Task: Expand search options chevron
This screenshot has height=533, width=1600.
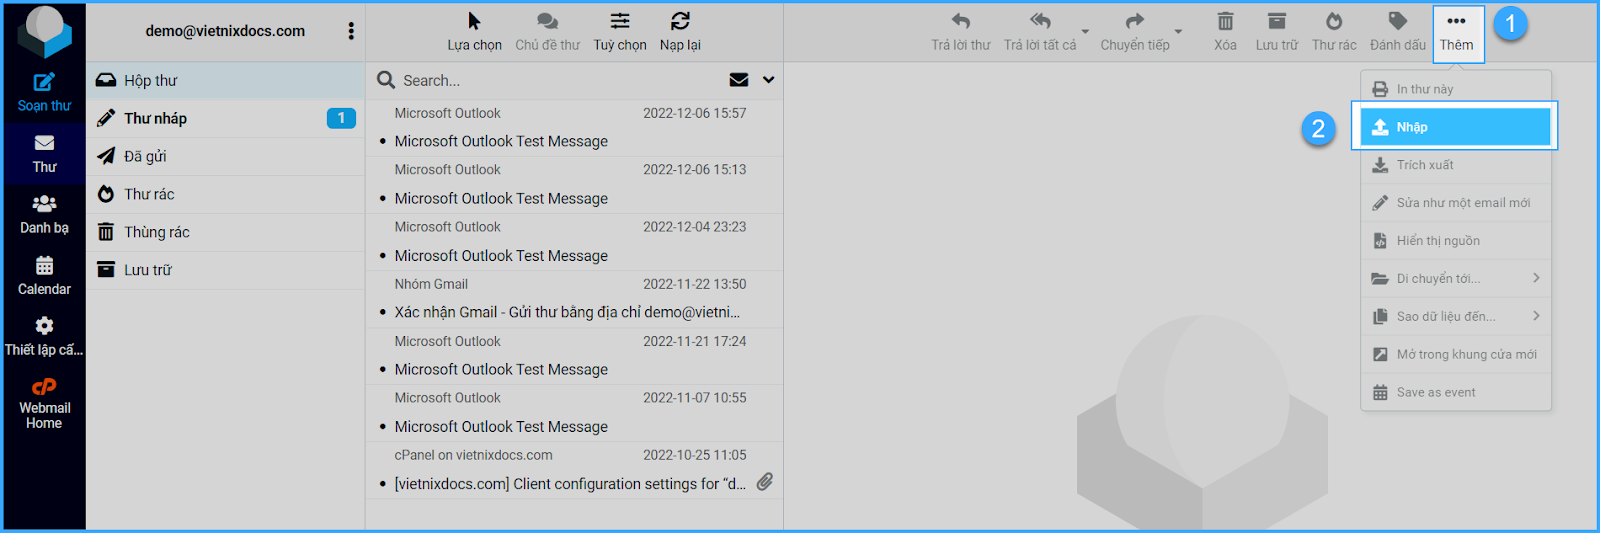Action: click(768, 80)
